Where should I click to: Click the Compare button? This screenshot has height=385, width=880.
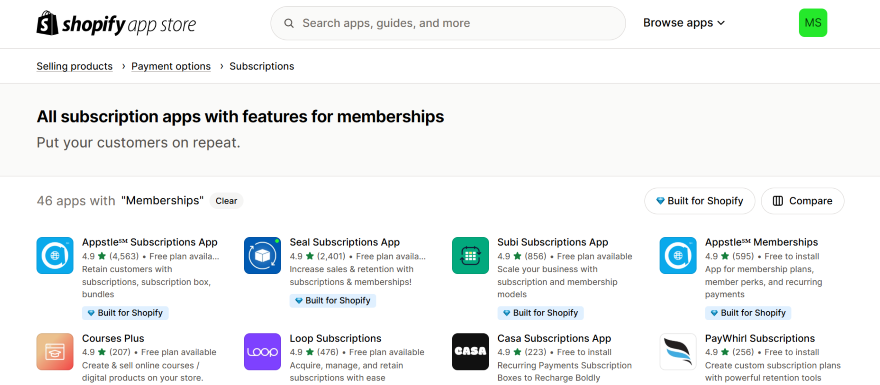coord(803,201)
